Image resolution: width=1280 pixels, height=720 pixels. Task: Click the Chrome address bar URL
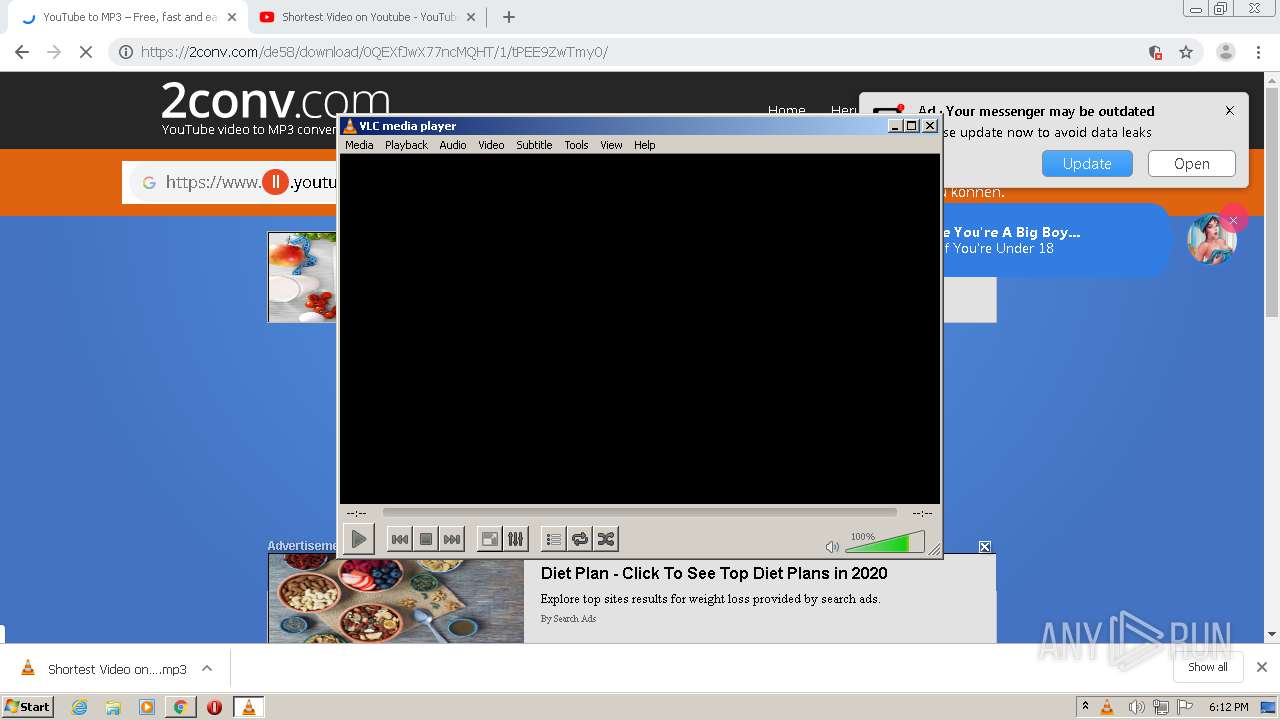click(374, 52)
